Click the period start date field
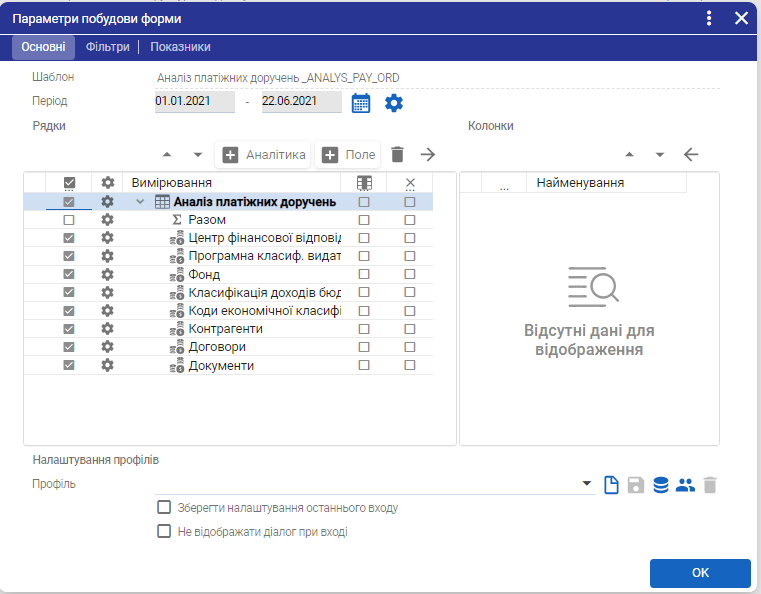 (194, 102)
